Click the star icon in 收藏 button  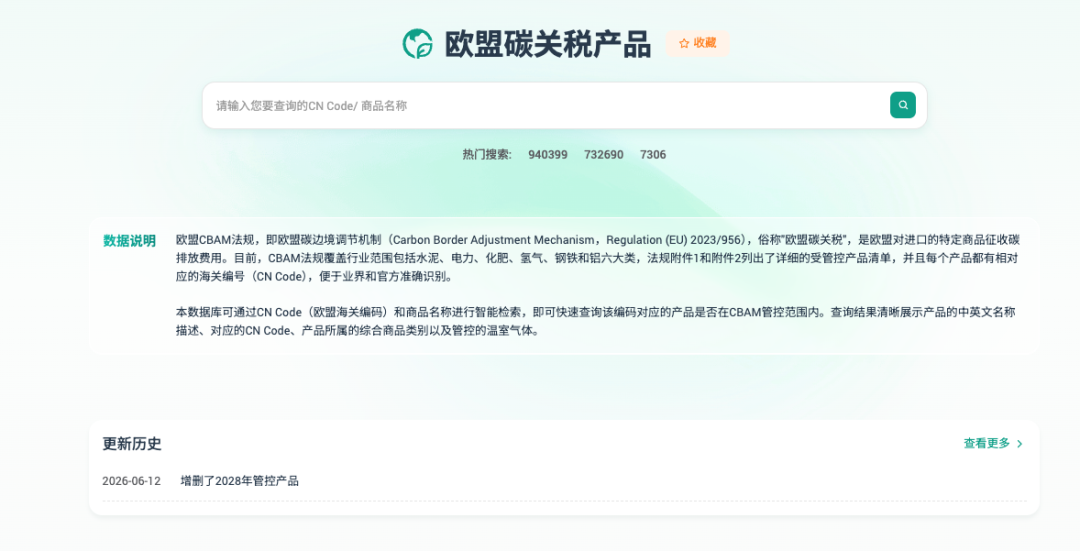(684, 43)
